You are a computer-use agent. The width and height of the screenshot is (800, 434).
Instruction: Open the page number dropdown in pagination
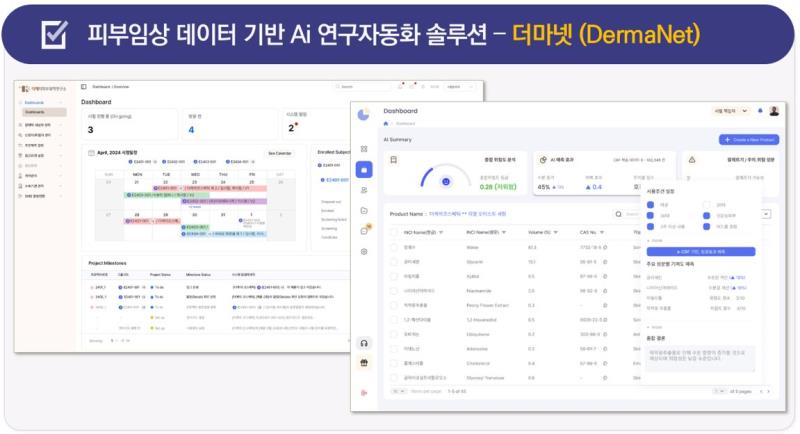pyautogui.click(x=719, y=391)
